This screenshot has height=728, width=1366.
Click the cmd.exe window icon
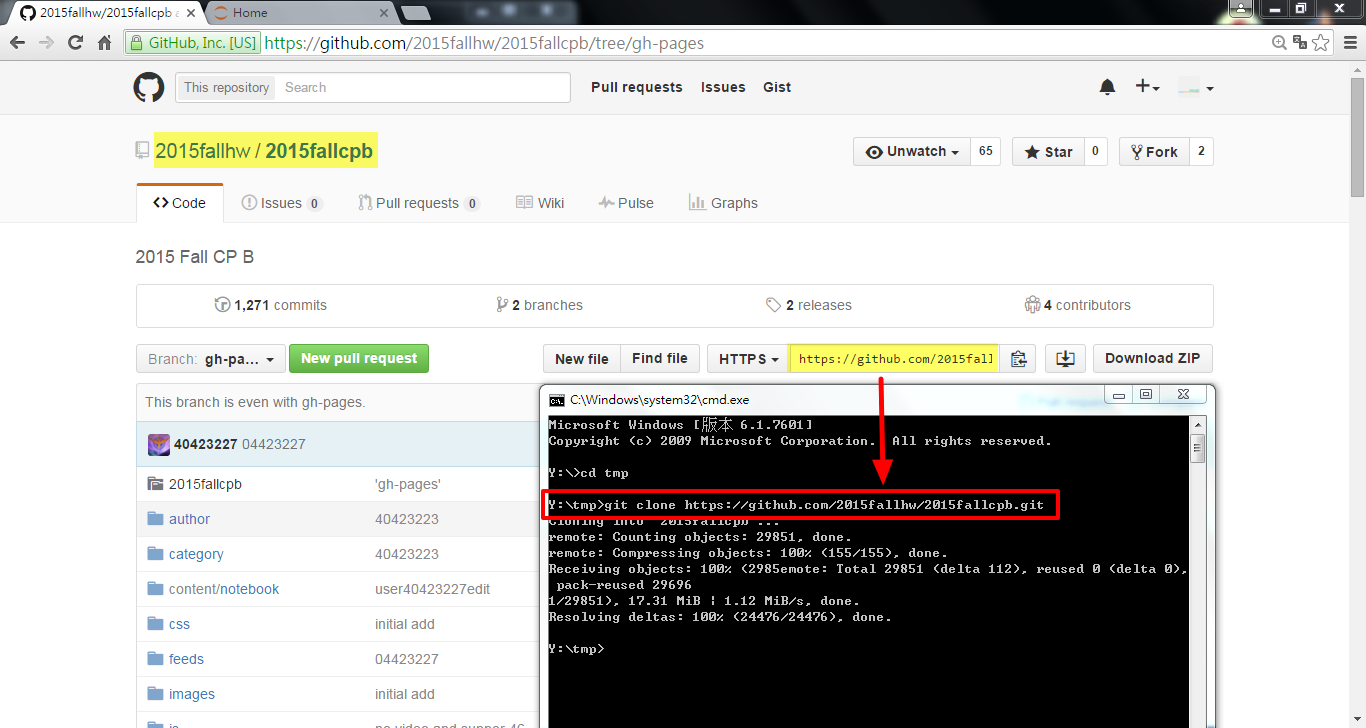[x=557, y=399]
